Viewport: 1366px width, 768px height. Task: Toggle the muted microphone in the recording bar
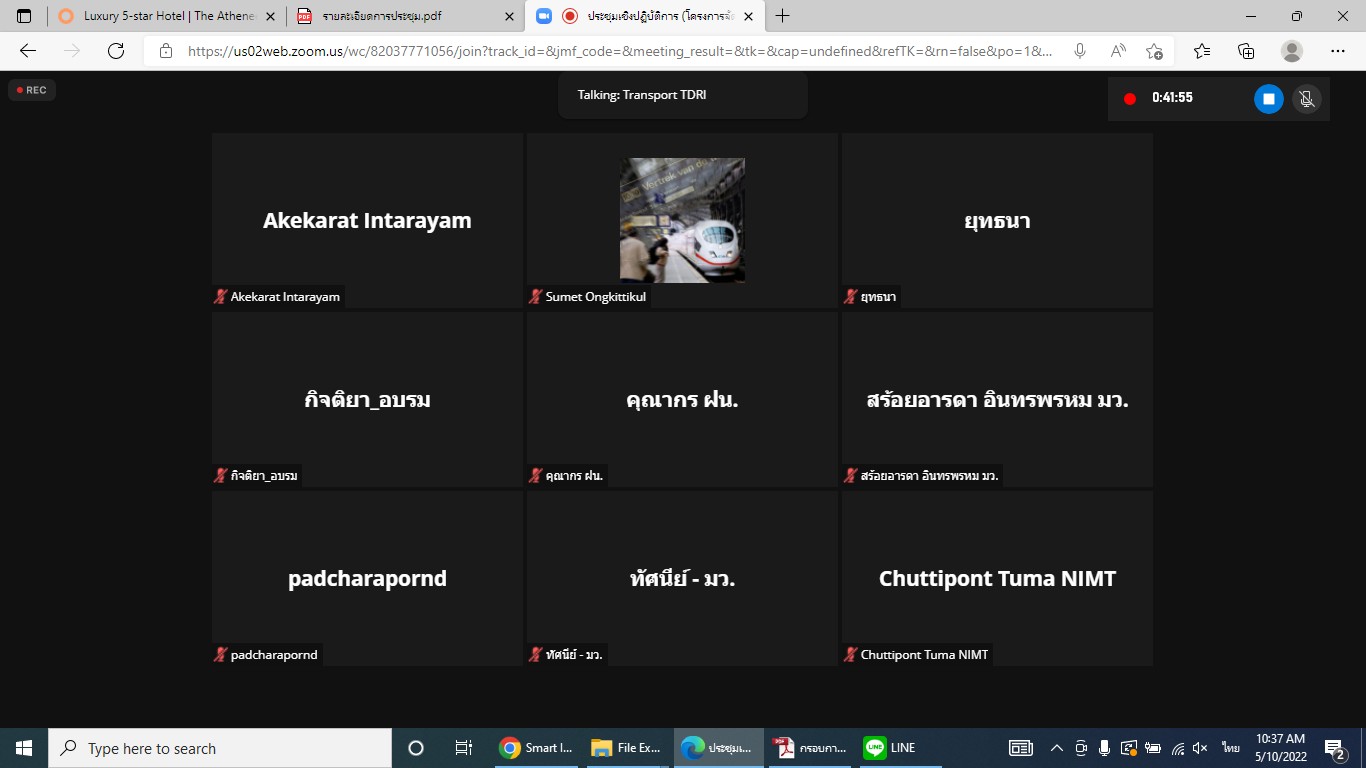(1305, 99)
